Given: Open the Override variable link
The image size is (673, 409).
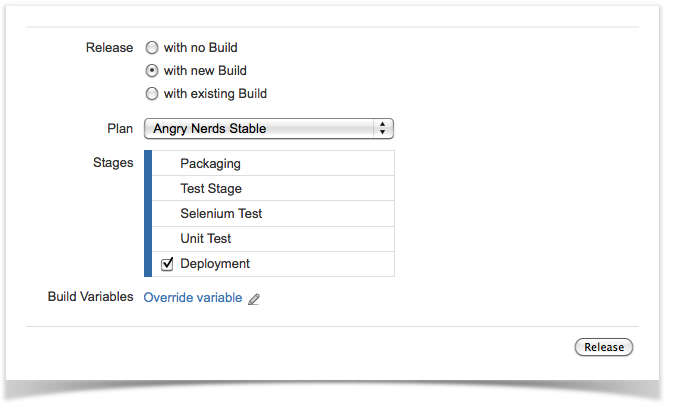Looking at the screenshot, I should 193,298.
